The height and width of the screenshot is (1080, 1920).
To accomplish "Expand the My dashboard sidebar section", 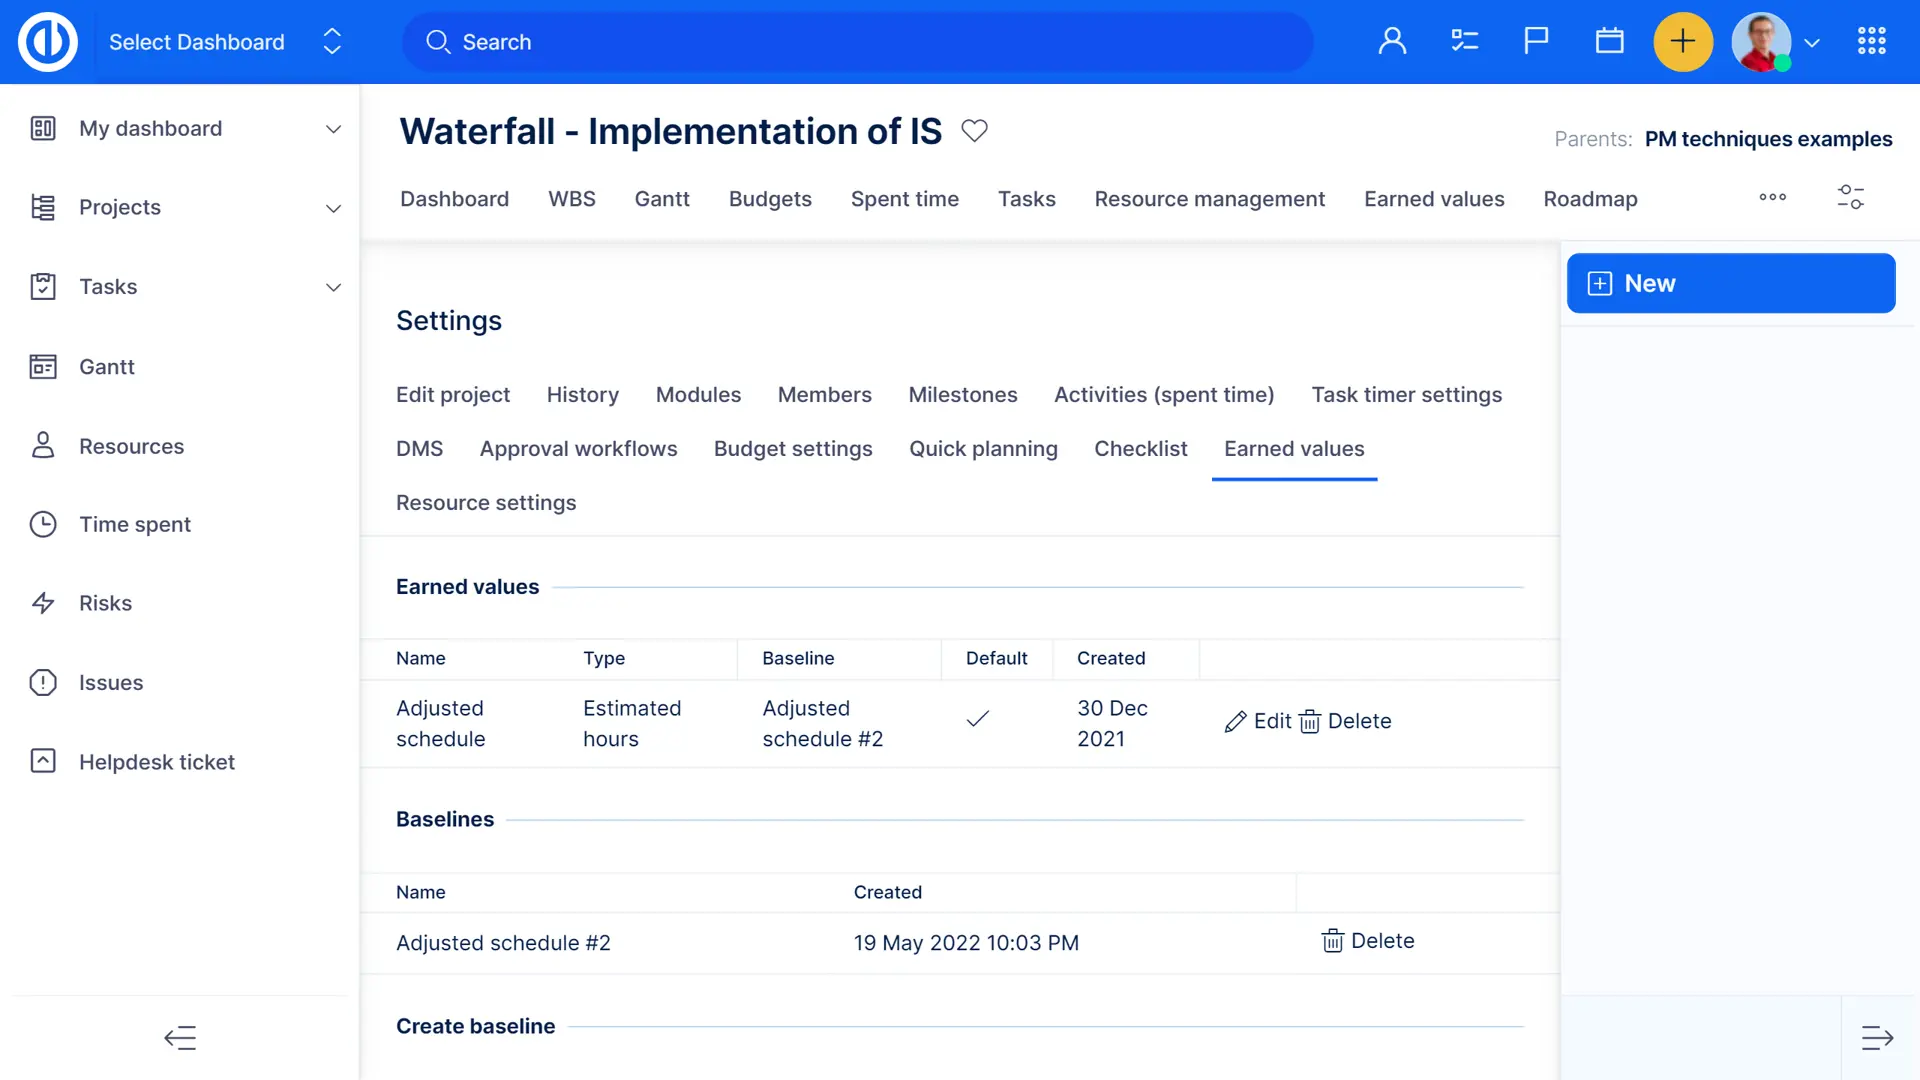I will pyautogui.click(x=333, y=129).
